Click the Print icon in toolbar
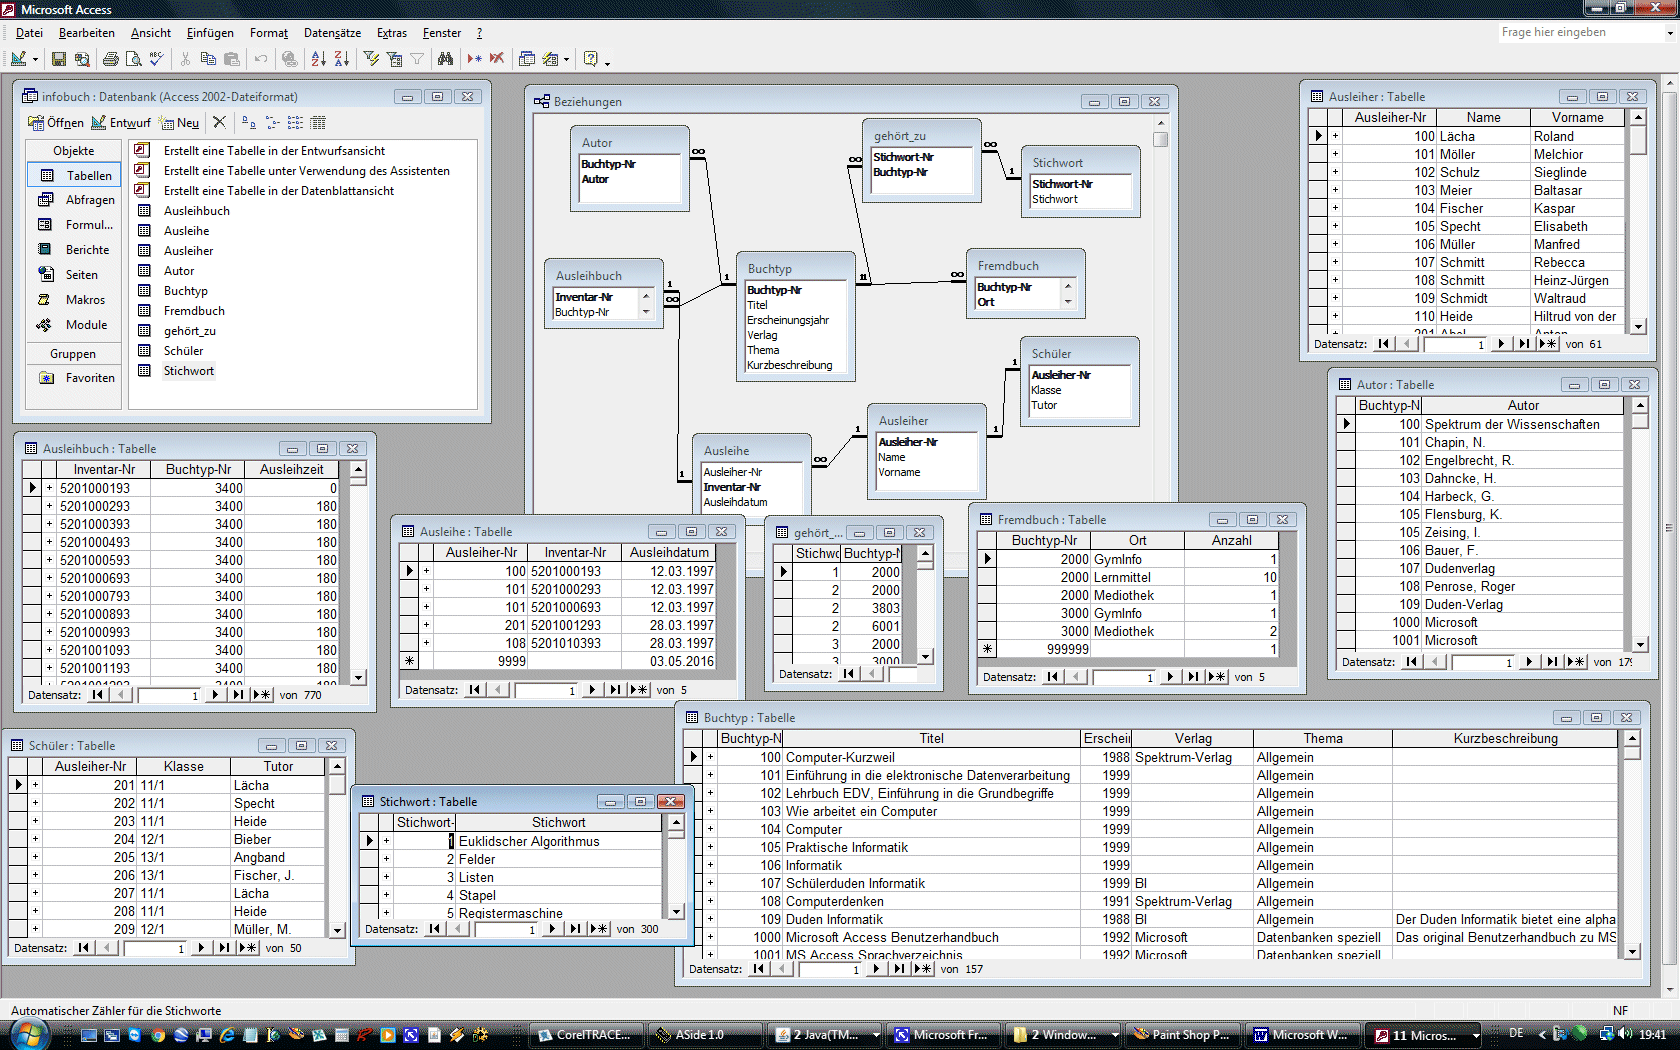The width and height of the screenshot is (1680, 1050). pyautogui.click(x=110, y=59)
